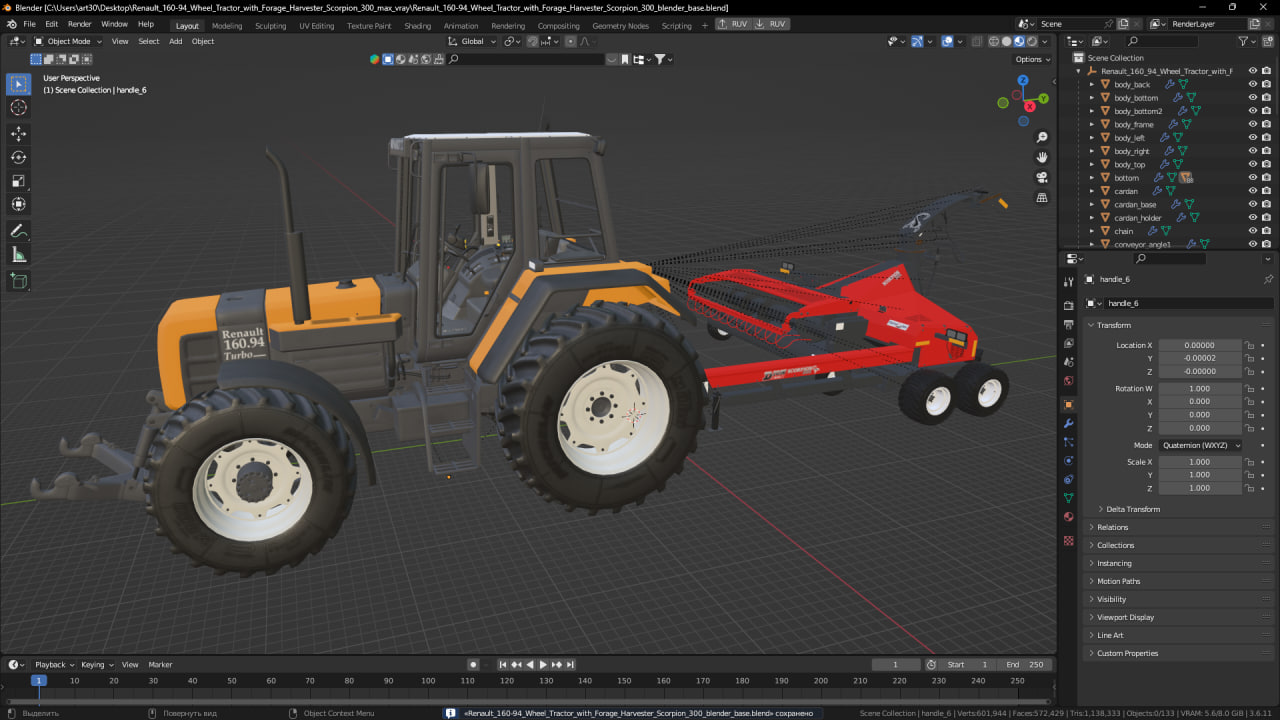Open the rotation Mode Quaternion dropdown
This screenshot has height=720, width=1280.
pyautogui.click(x=1200, y=445)
